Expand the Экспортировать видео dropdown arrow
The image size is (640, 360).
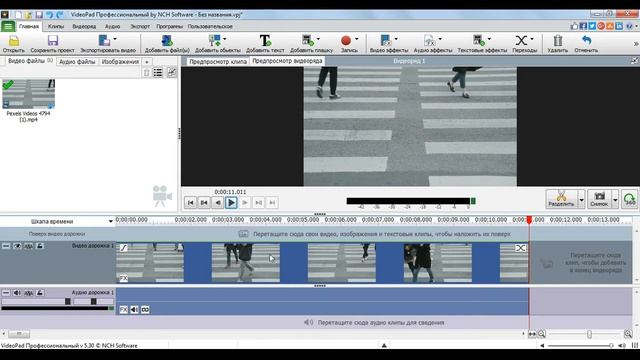tap(115, 39)
